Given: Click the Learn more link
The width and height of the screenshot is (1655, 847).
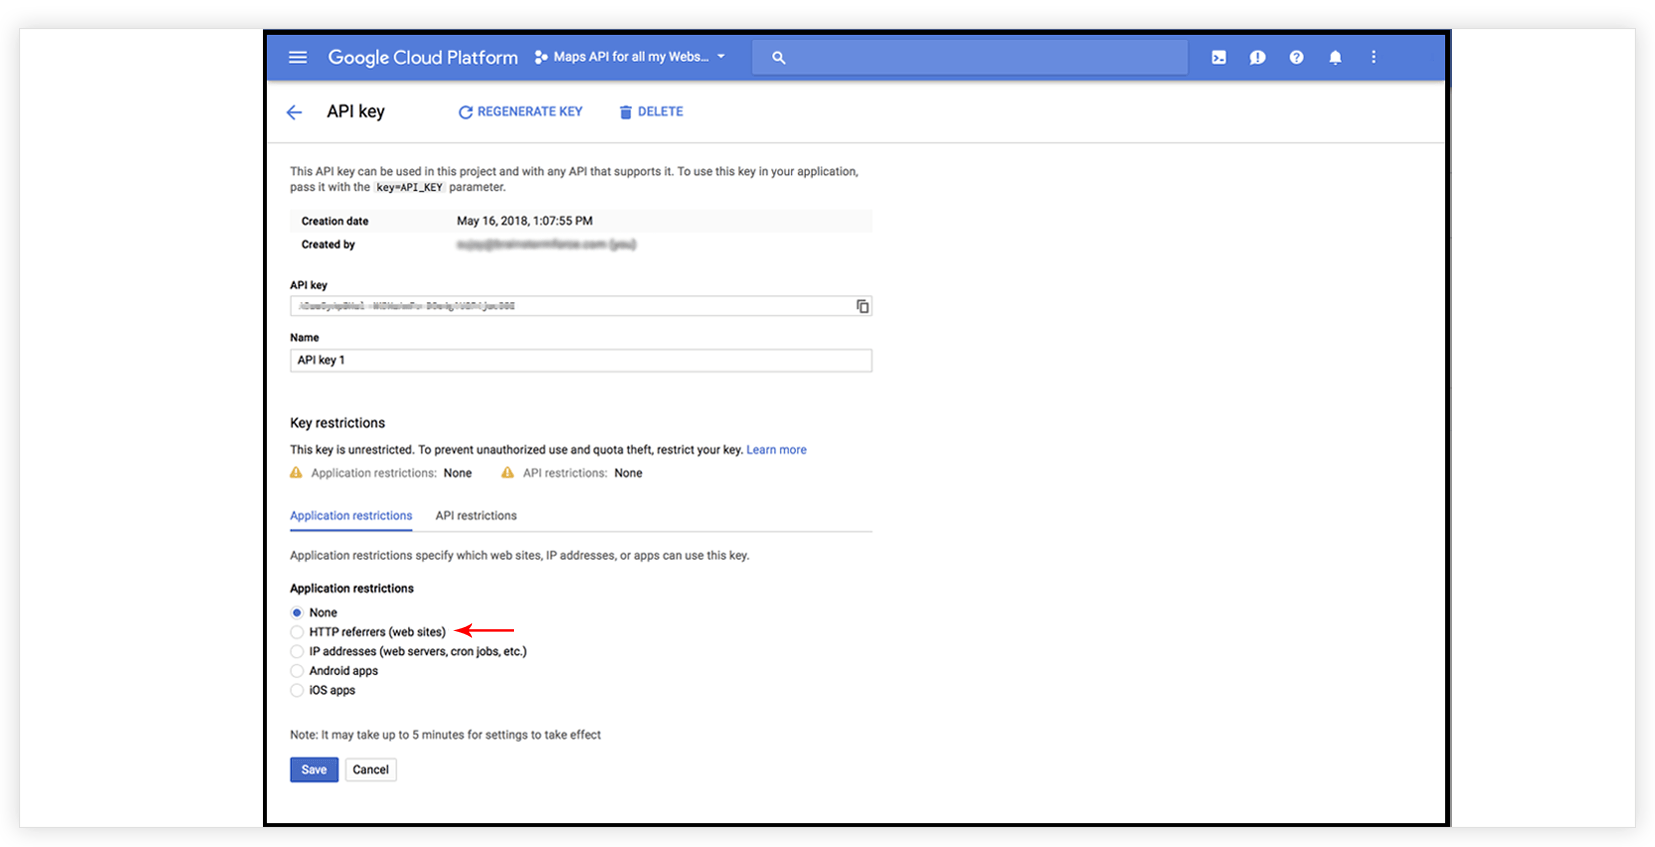Looking at the screenshot, I should (x=776, y=450).
